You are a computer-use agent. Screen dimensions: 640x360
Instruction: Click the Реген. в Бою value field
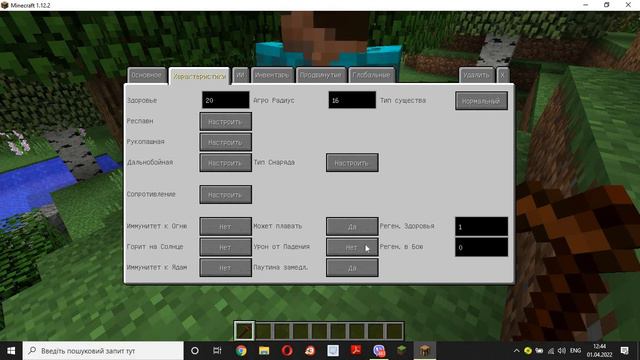pos(481,247)
